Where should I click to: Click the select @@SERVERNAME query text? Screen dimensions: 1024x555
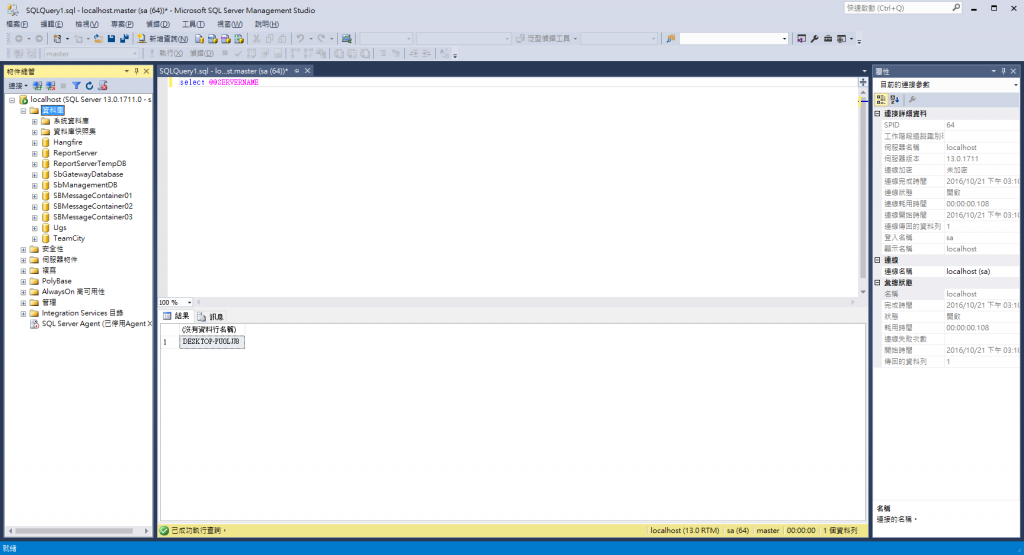click(219, 82)
